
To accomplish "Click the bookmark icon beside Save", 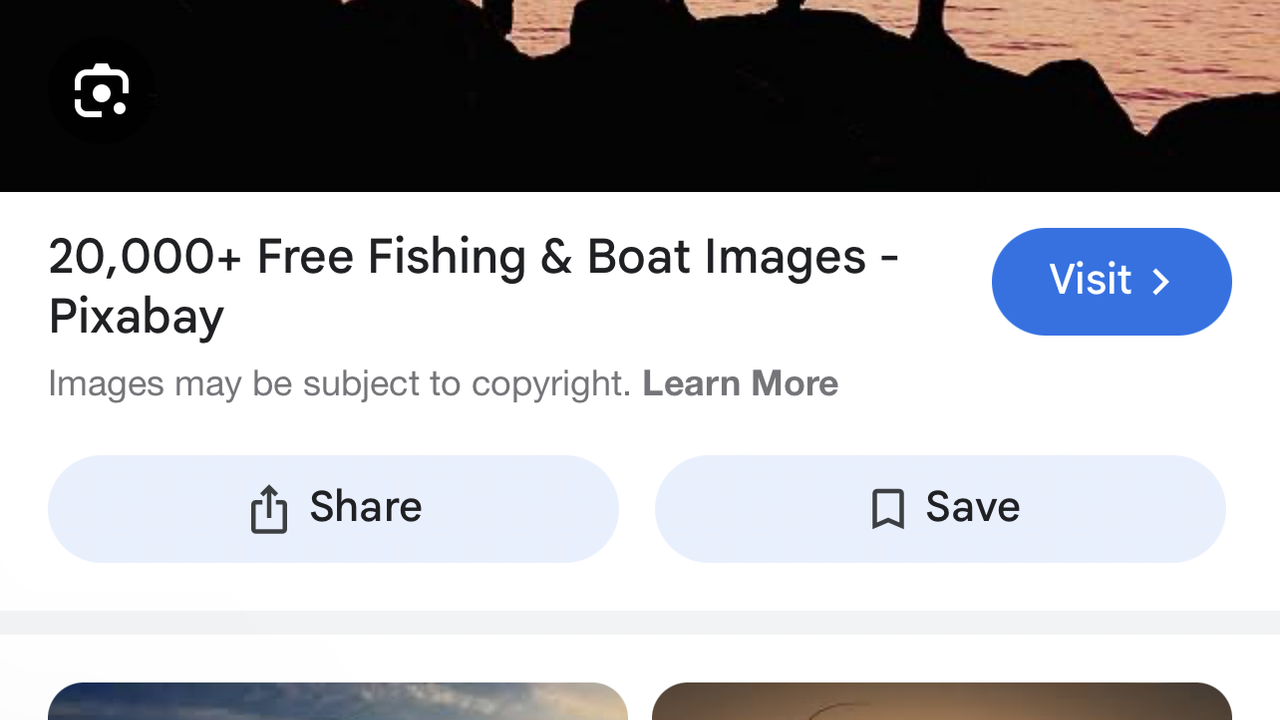I will [888, 509].
